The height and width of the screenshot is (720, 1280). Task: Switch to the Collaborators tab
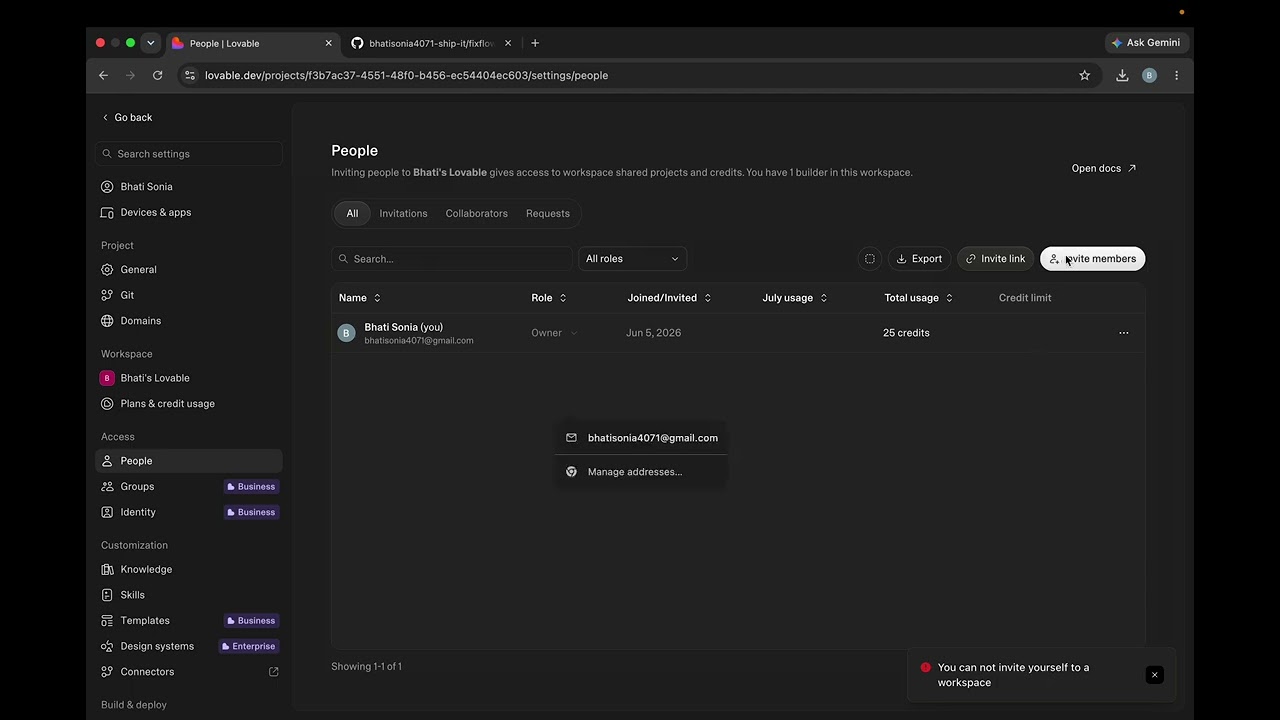[476, 213]
